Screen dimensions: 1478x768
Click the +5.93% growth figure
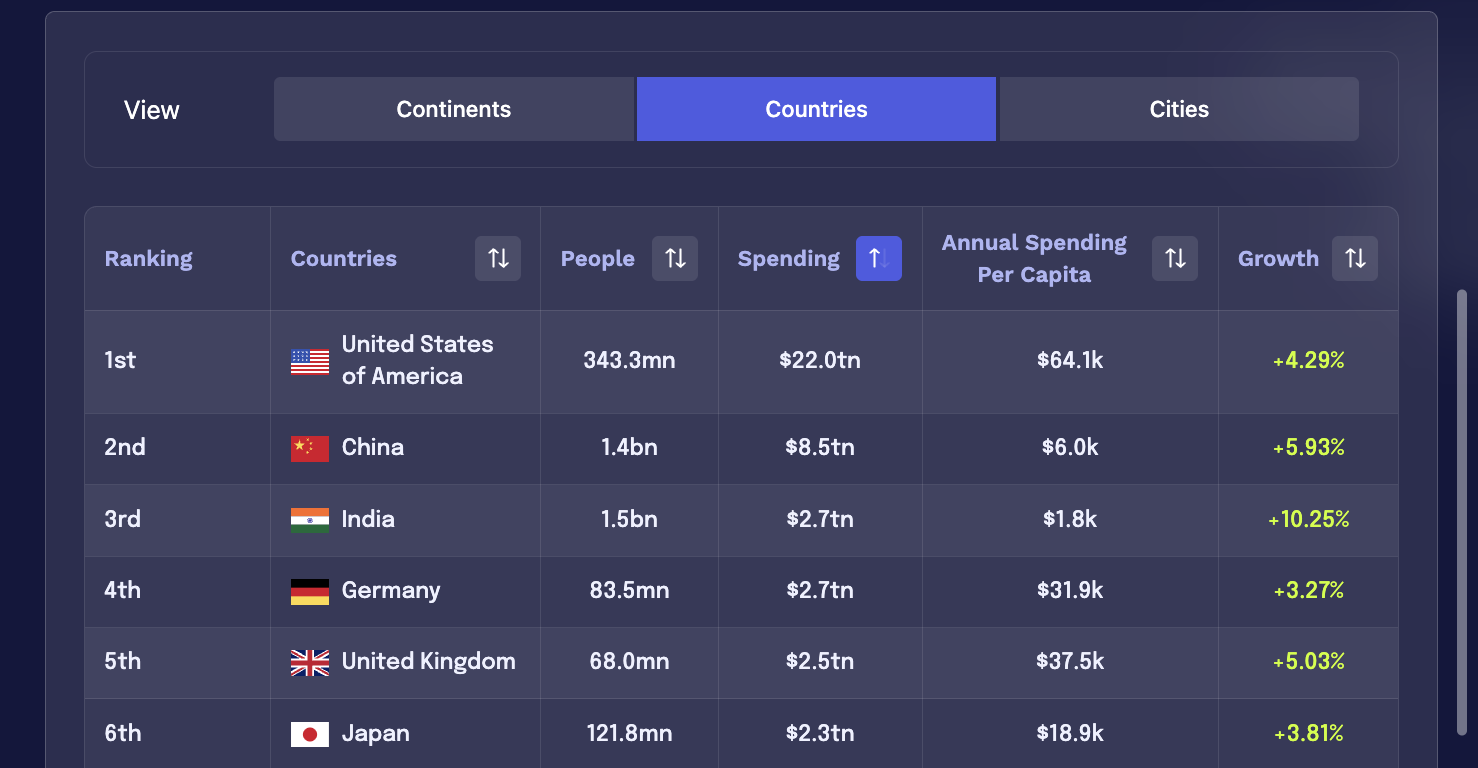coord(1308,447)
